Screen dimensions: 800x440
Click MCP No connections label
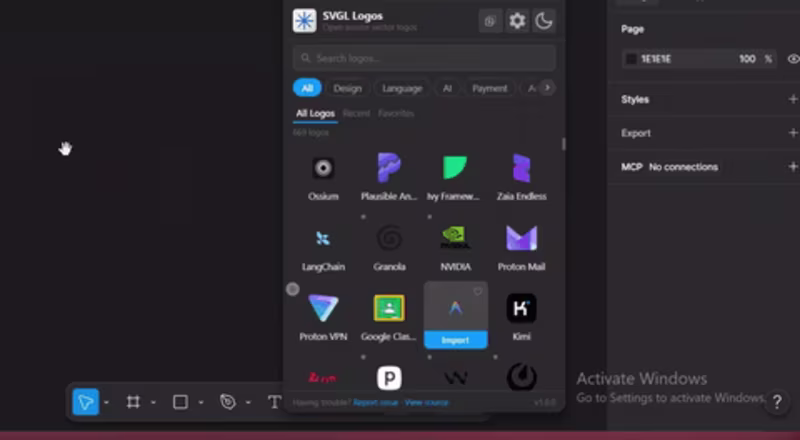669,167
